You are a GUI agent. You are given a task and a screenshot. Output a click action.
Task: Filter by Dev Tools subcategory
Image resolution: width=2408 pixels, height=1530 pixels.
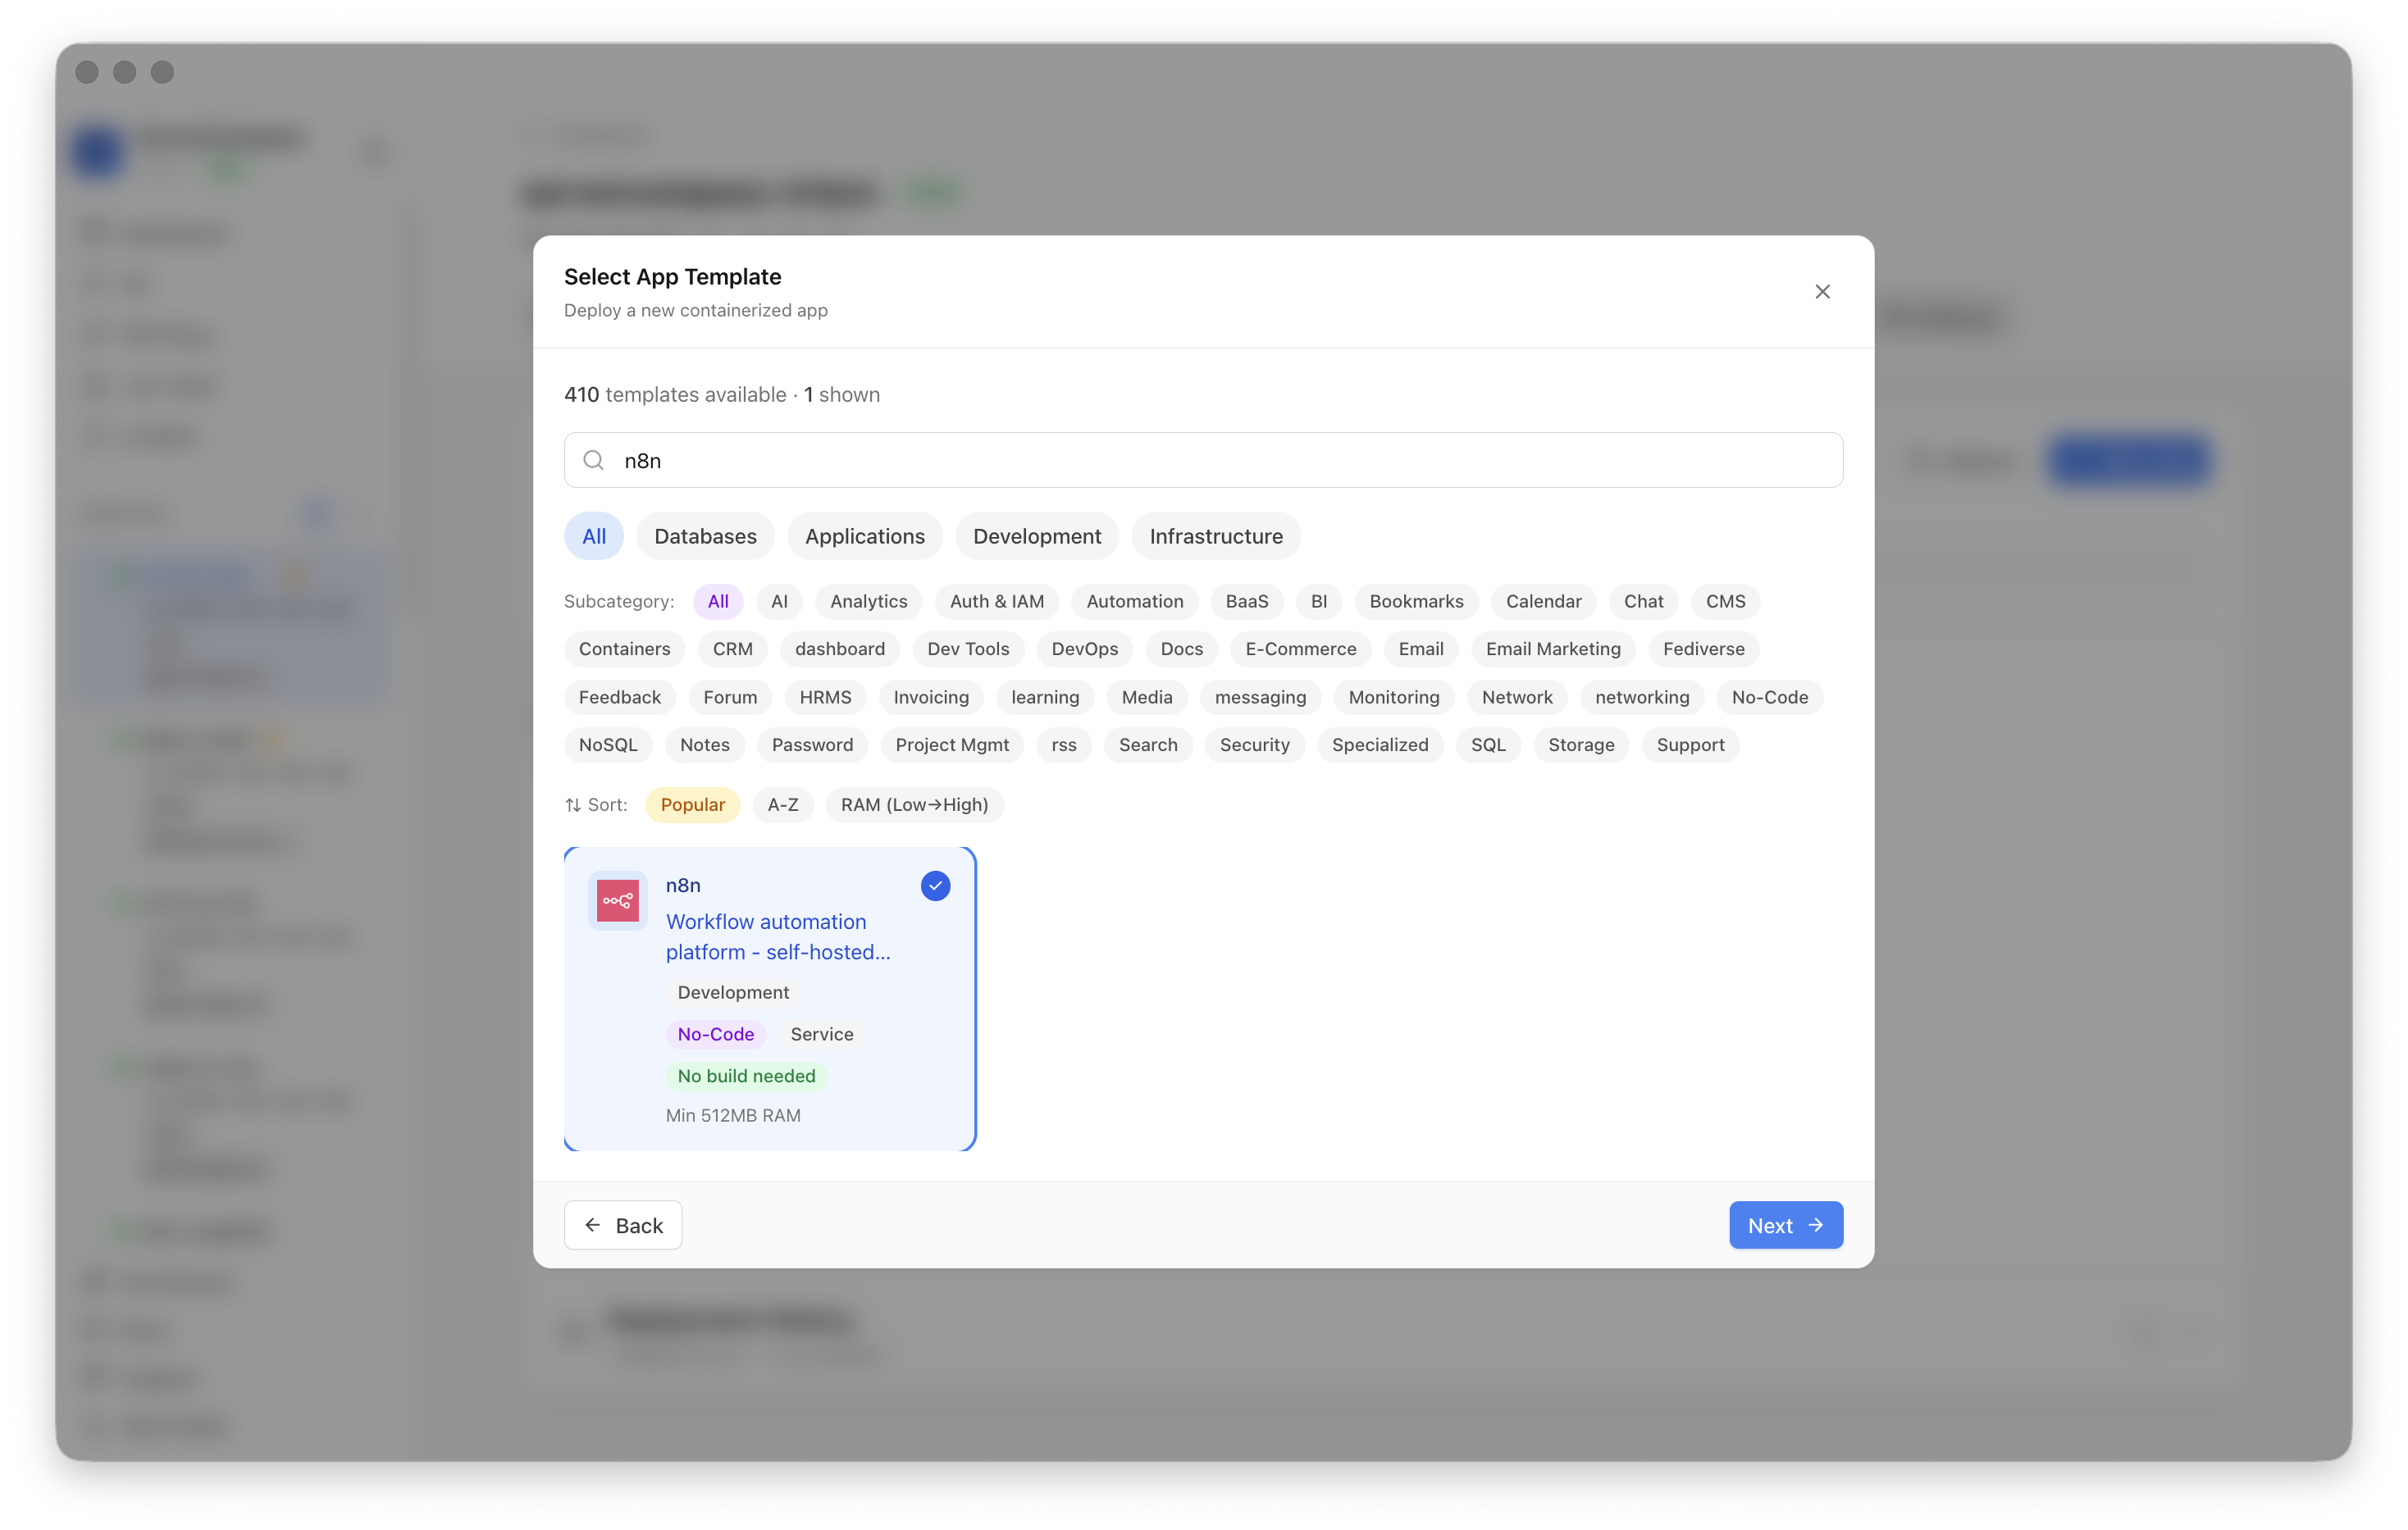(967, 649)
